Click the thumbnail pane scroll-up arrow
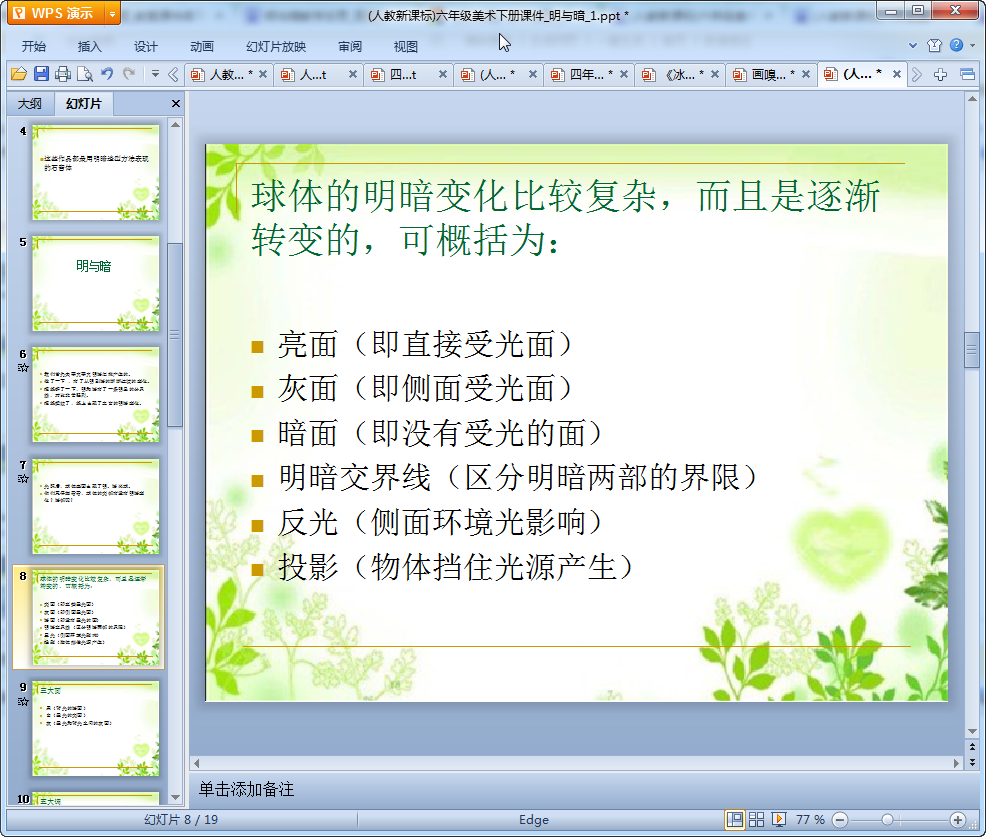 pyautogui.click(x=175, y=125)
